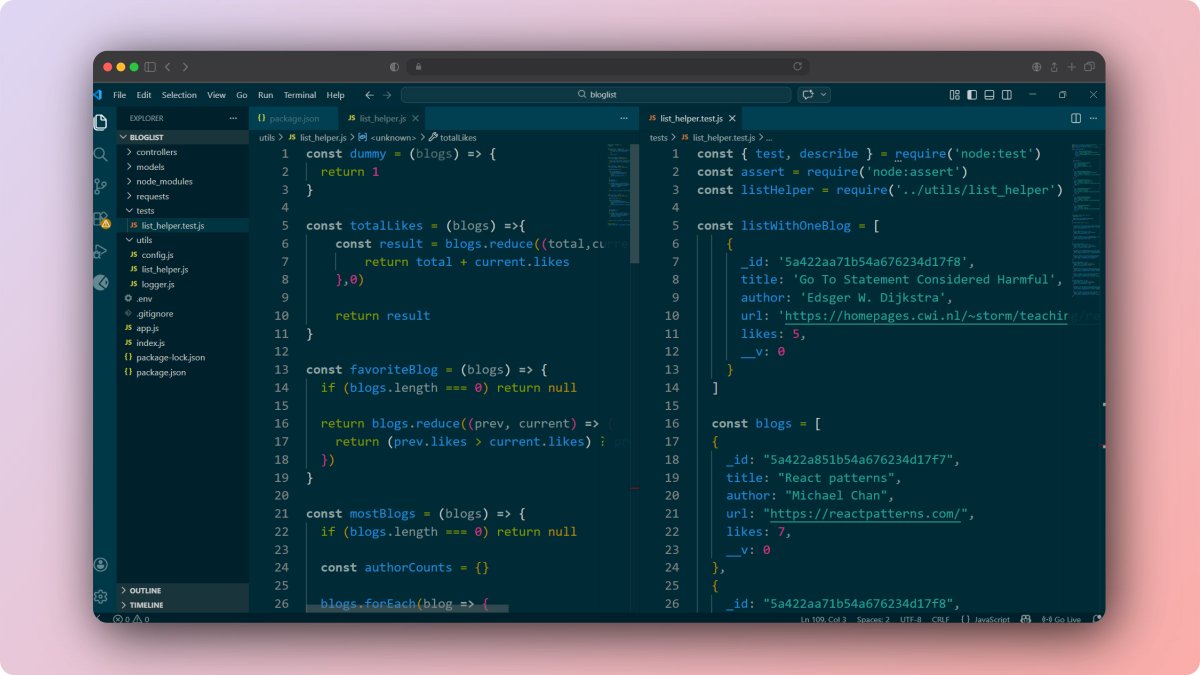Click the errors and warnings status indicator
The height and width of the screenshot is (675, 1200).
(131, 619)
